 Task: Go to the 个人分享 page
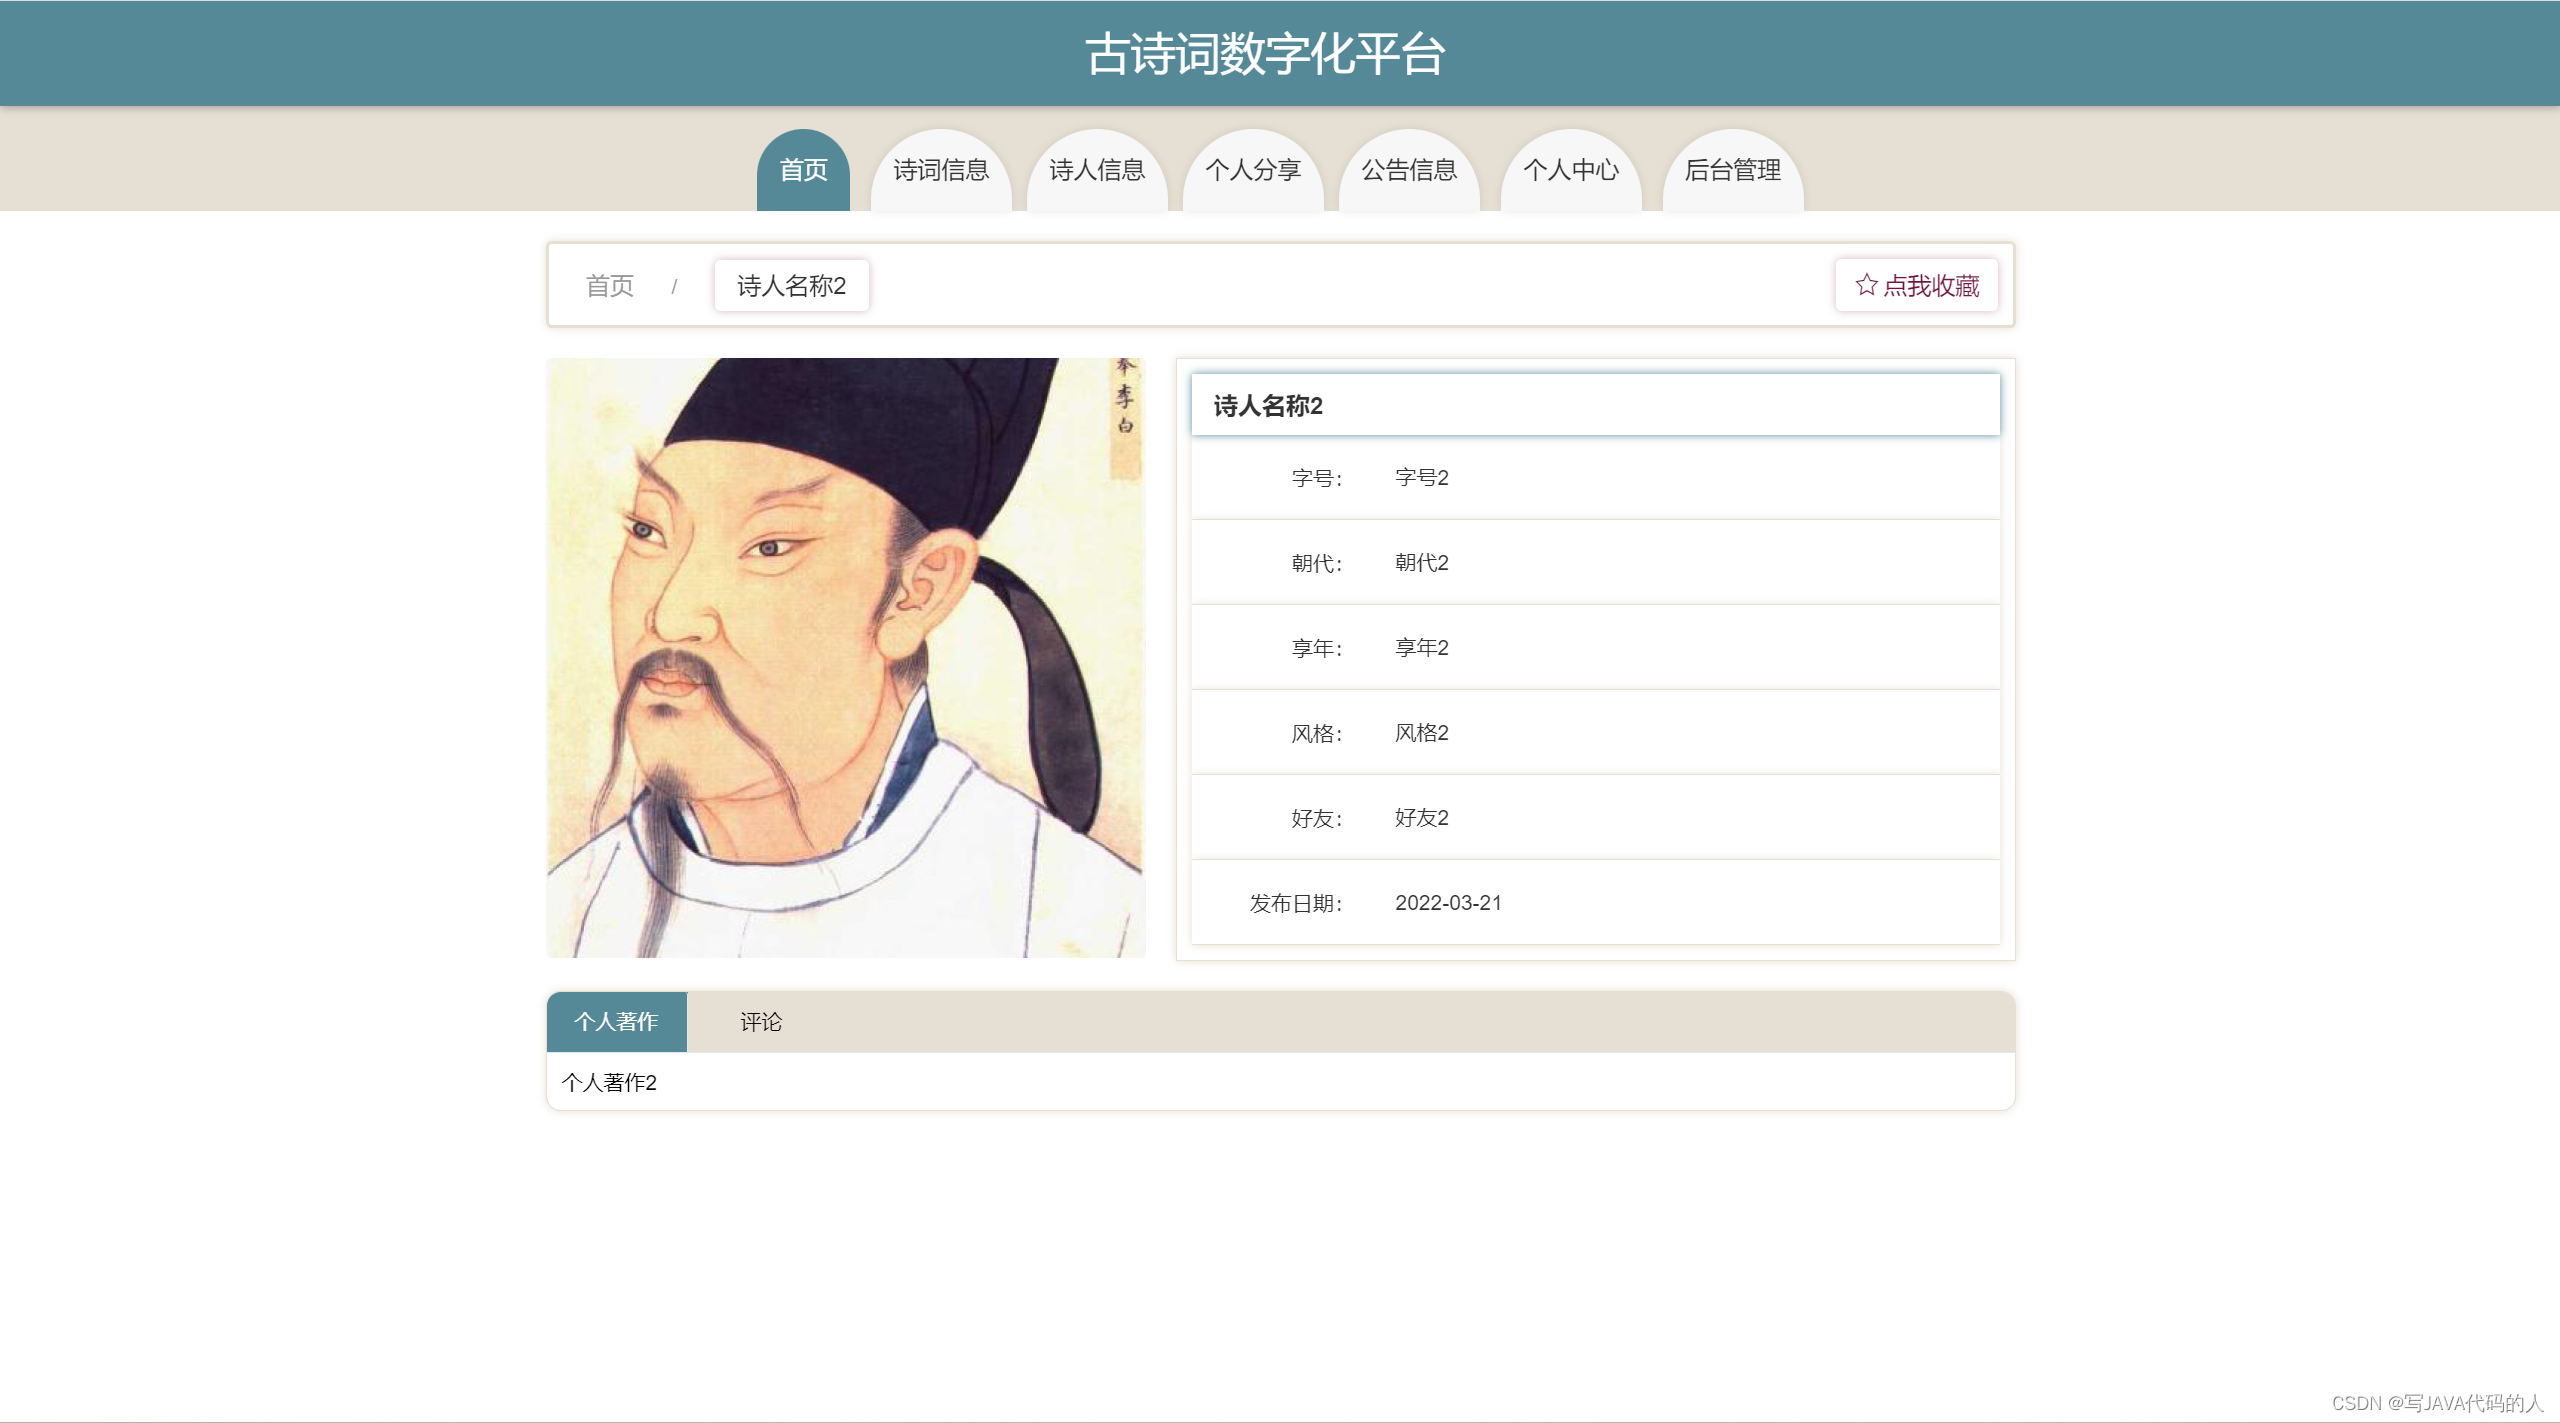coord(1253,170)
